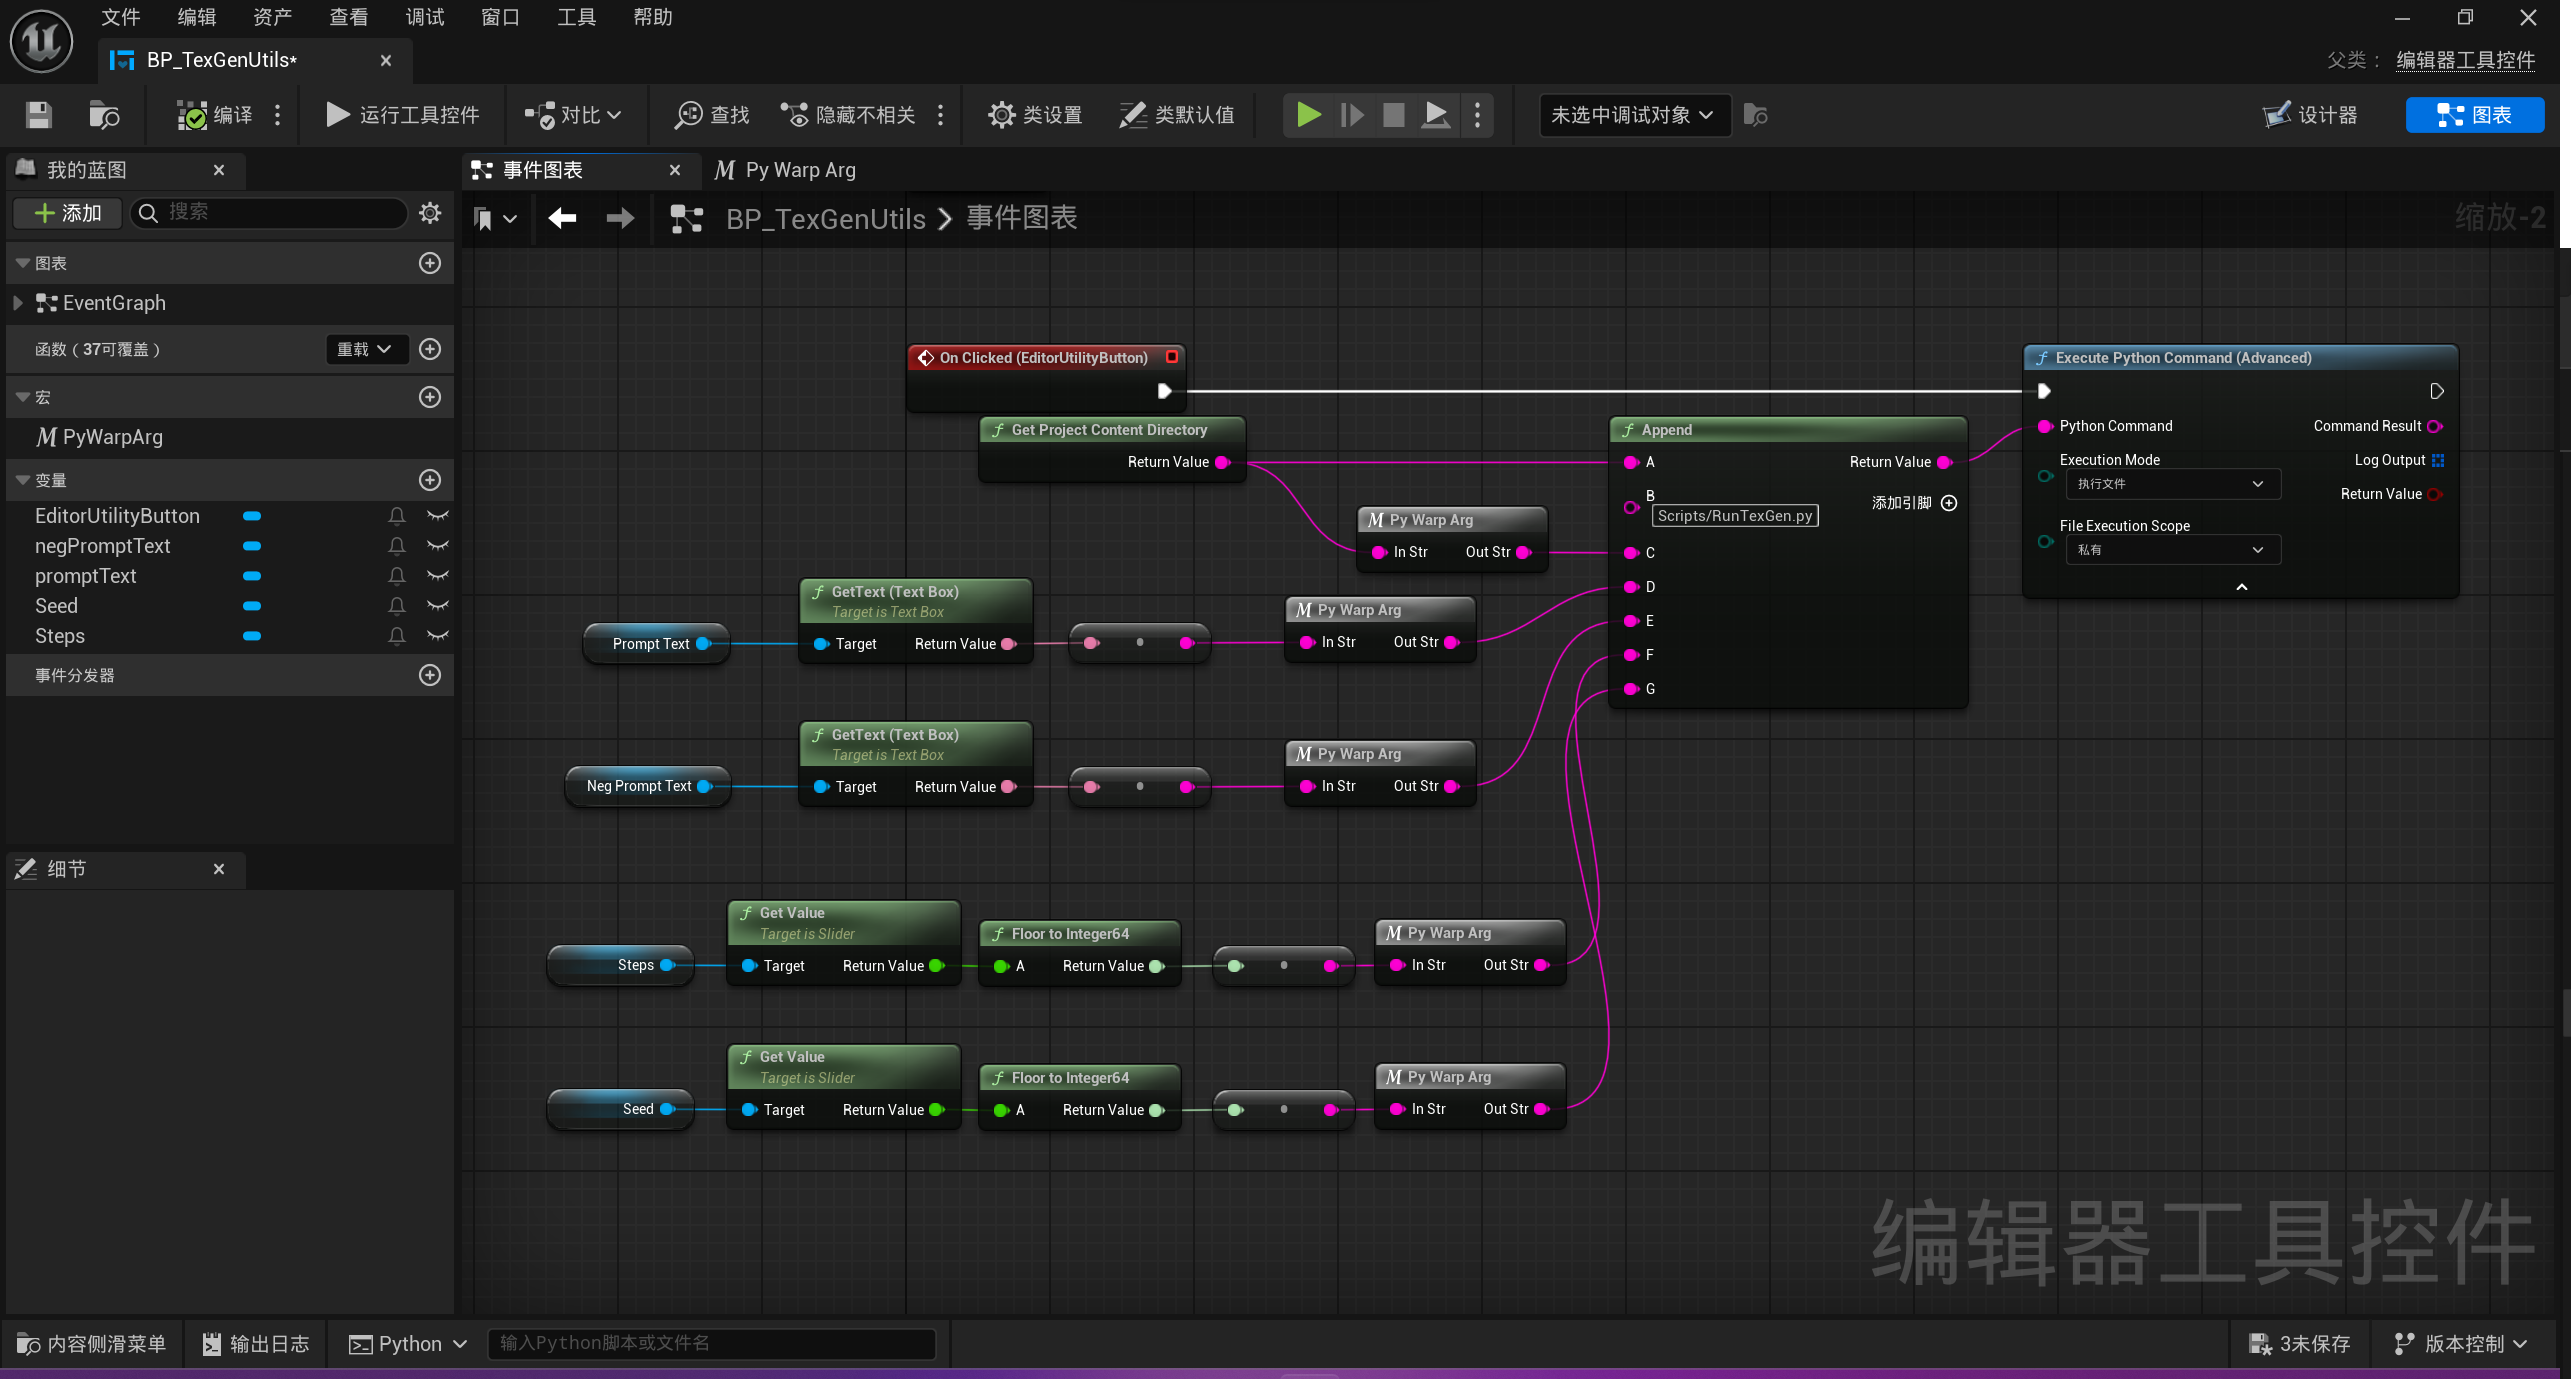Toggle visibility eye for Seed variable

tap(437, 606)
